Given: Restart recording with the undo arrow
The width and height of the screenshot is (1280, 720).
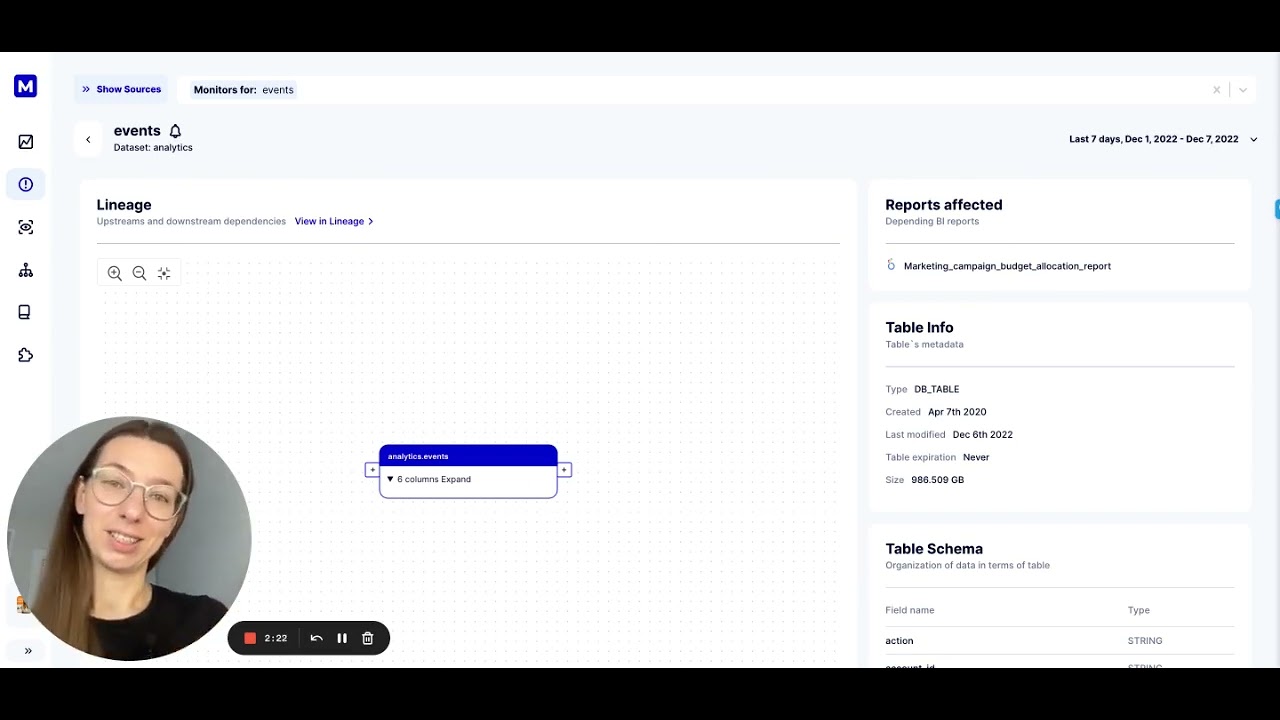Looking at the screenshot, I should pos(316,638).
